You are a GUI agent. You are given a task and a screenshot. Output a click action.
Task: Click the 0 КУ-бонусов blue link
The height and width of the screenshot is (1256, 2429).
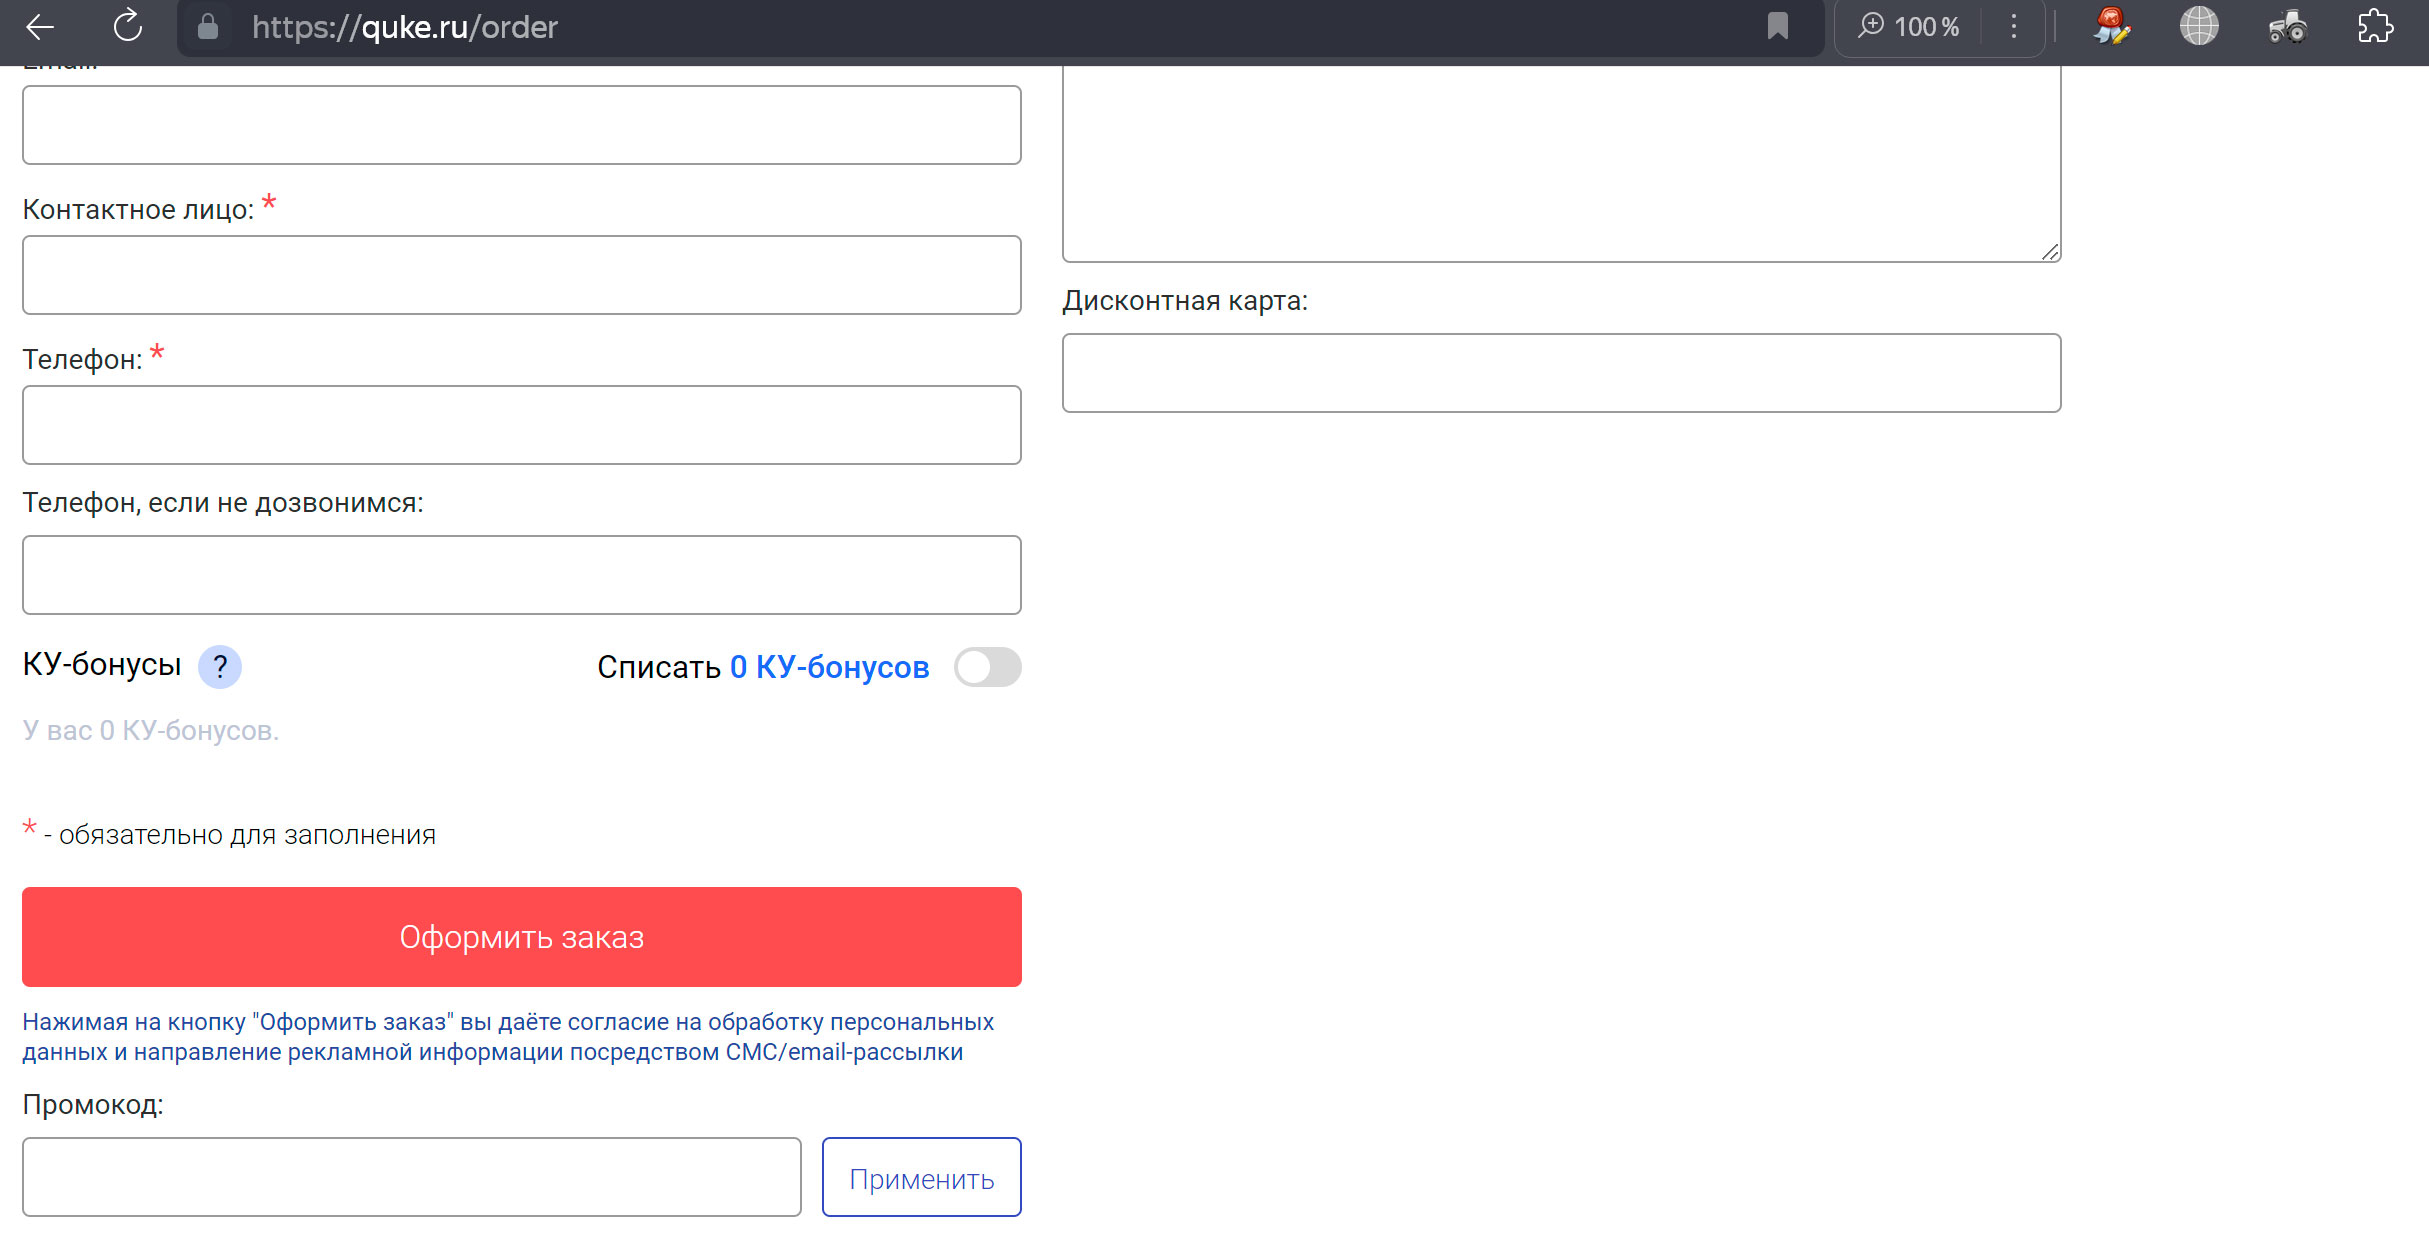click(829, 667)
